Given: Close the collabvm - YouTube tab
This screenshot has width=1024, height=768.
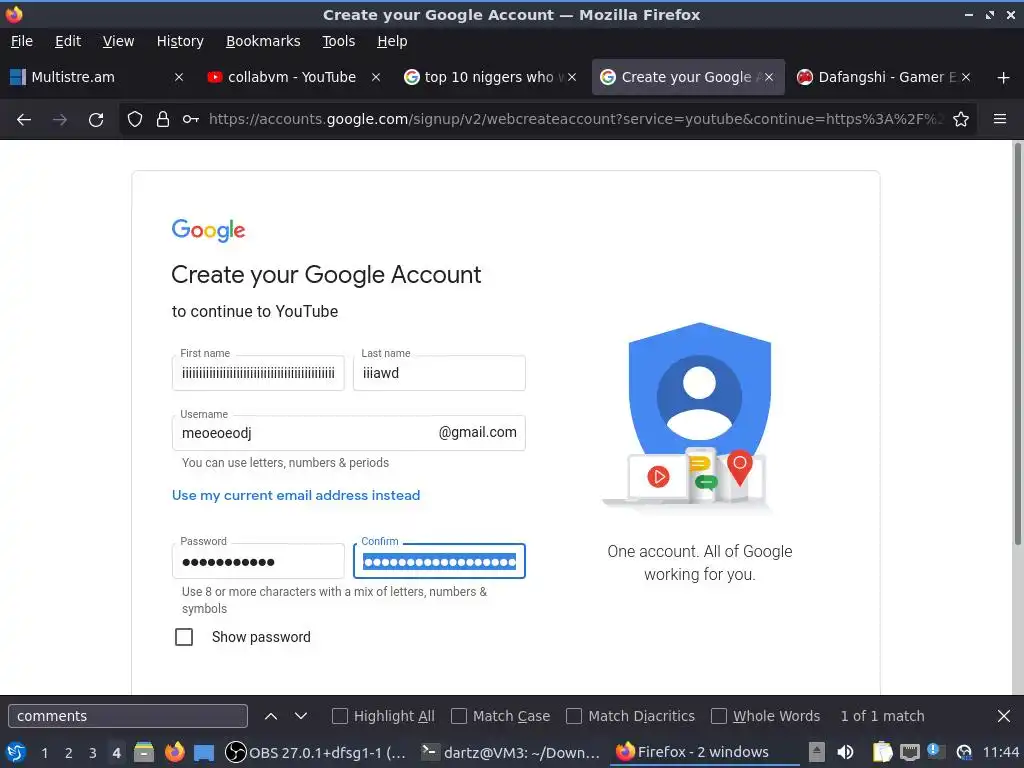Looking at the screenshot, I should [376, 77].
